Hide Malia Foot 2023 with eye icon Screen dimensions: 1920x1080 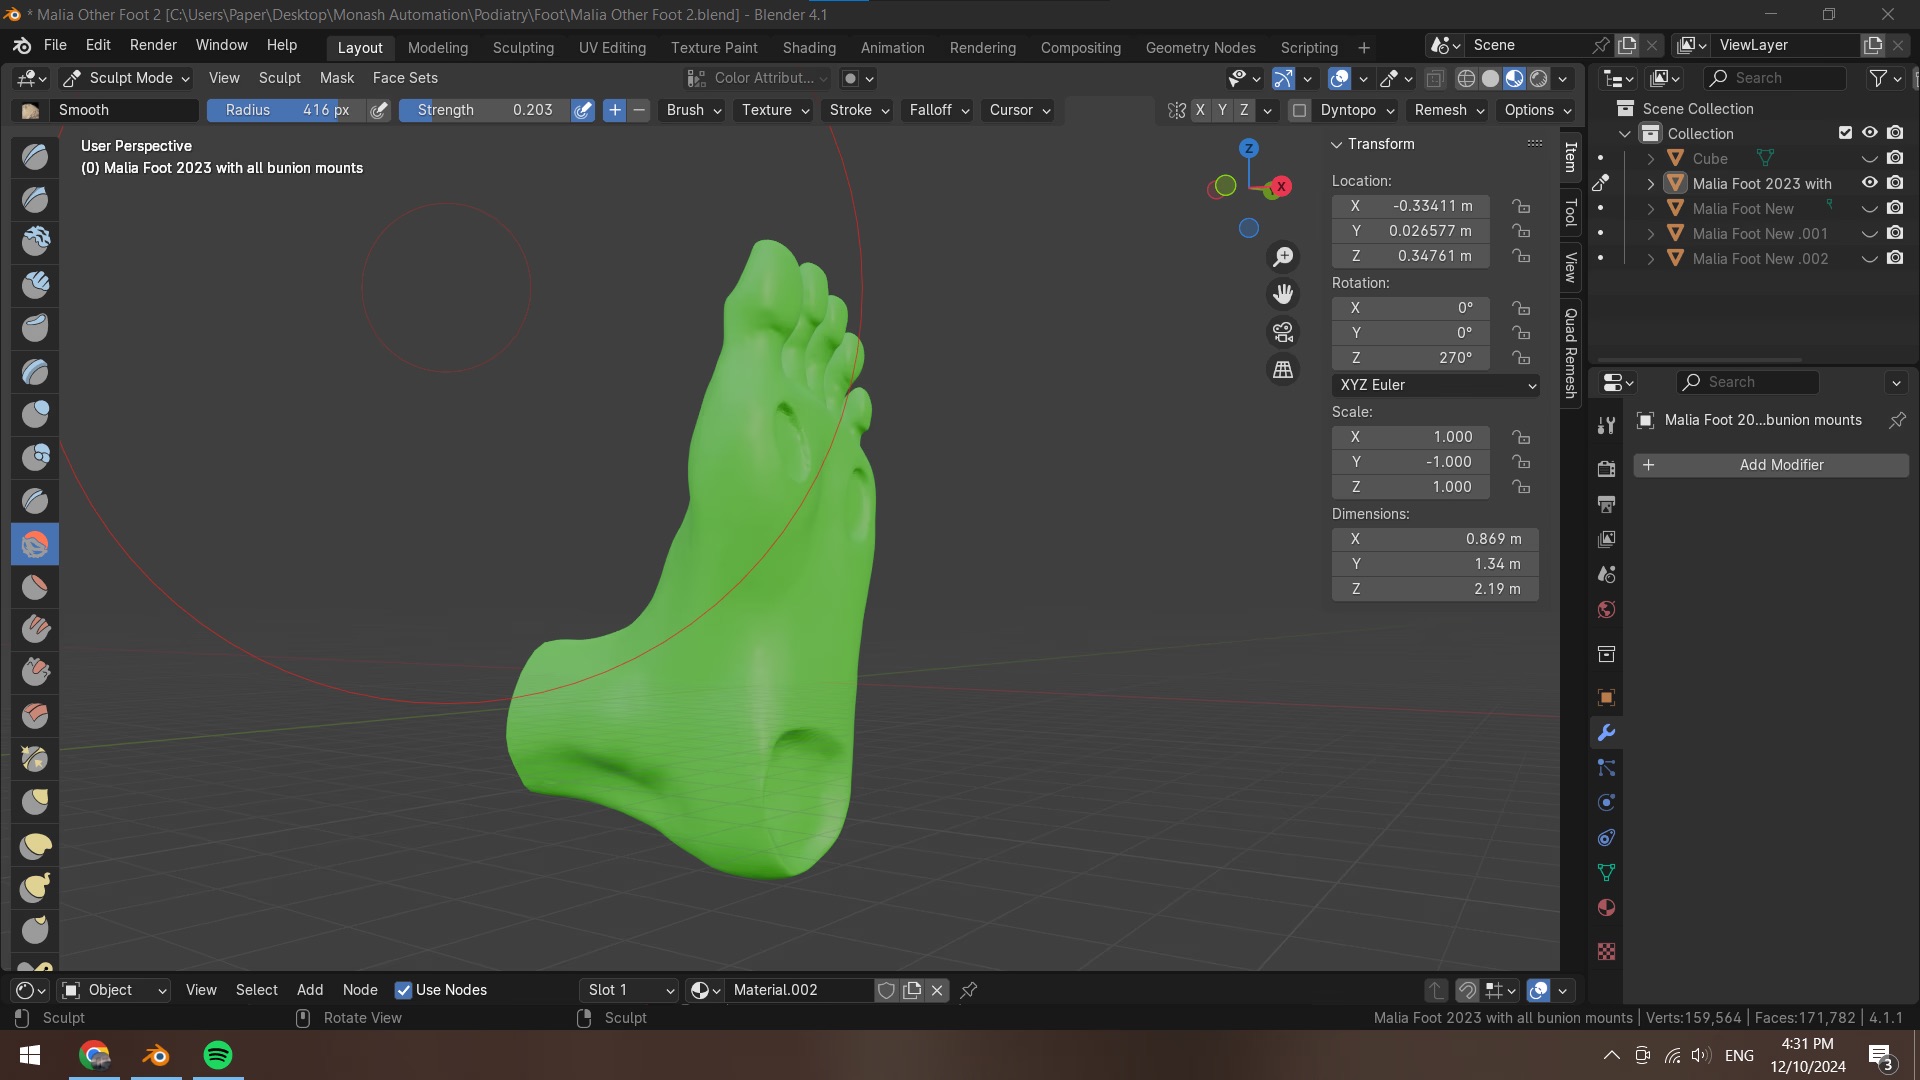[1869, 183]
